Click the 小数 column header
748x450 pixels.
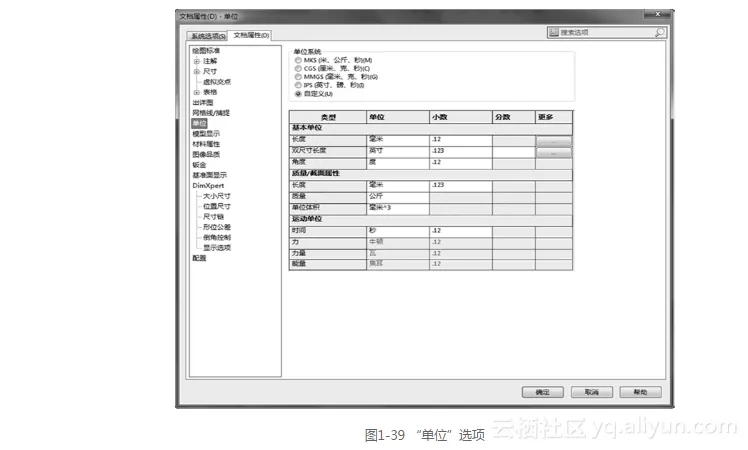click(x=461, y=117)
